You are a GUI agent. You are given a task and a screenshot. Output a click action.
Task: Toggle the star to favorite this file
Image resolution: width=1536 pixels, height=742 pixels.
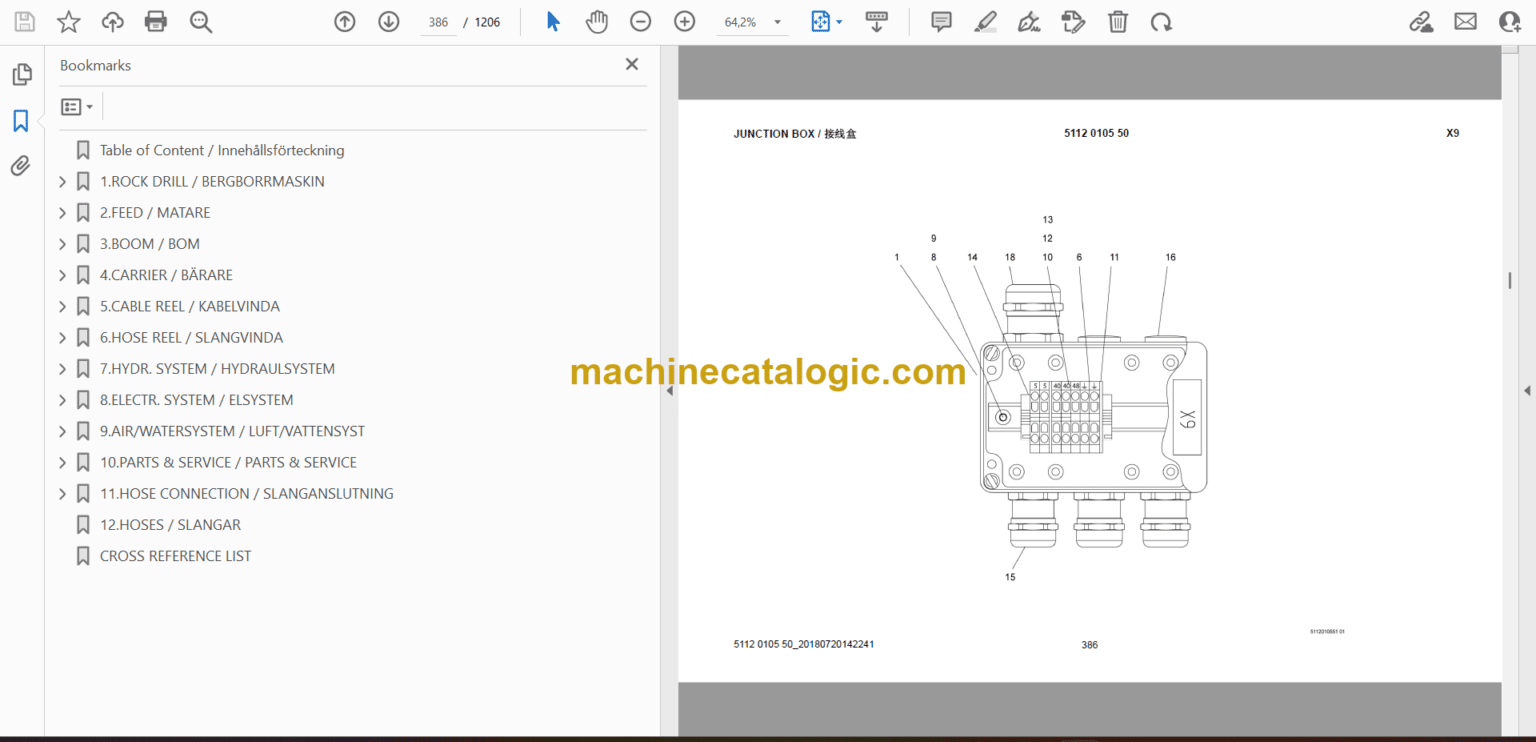click(x=68, y=21)
